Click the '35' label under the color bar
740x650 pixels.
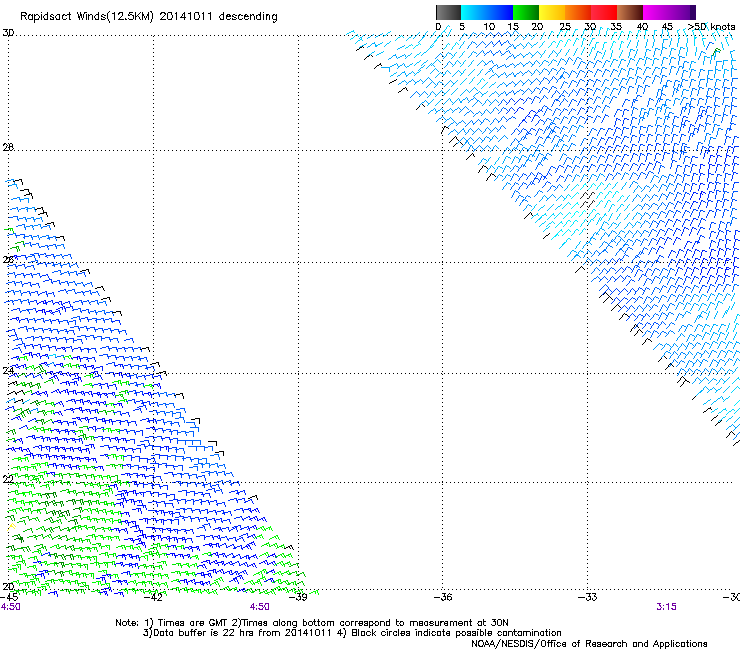(x=616, y=27)
